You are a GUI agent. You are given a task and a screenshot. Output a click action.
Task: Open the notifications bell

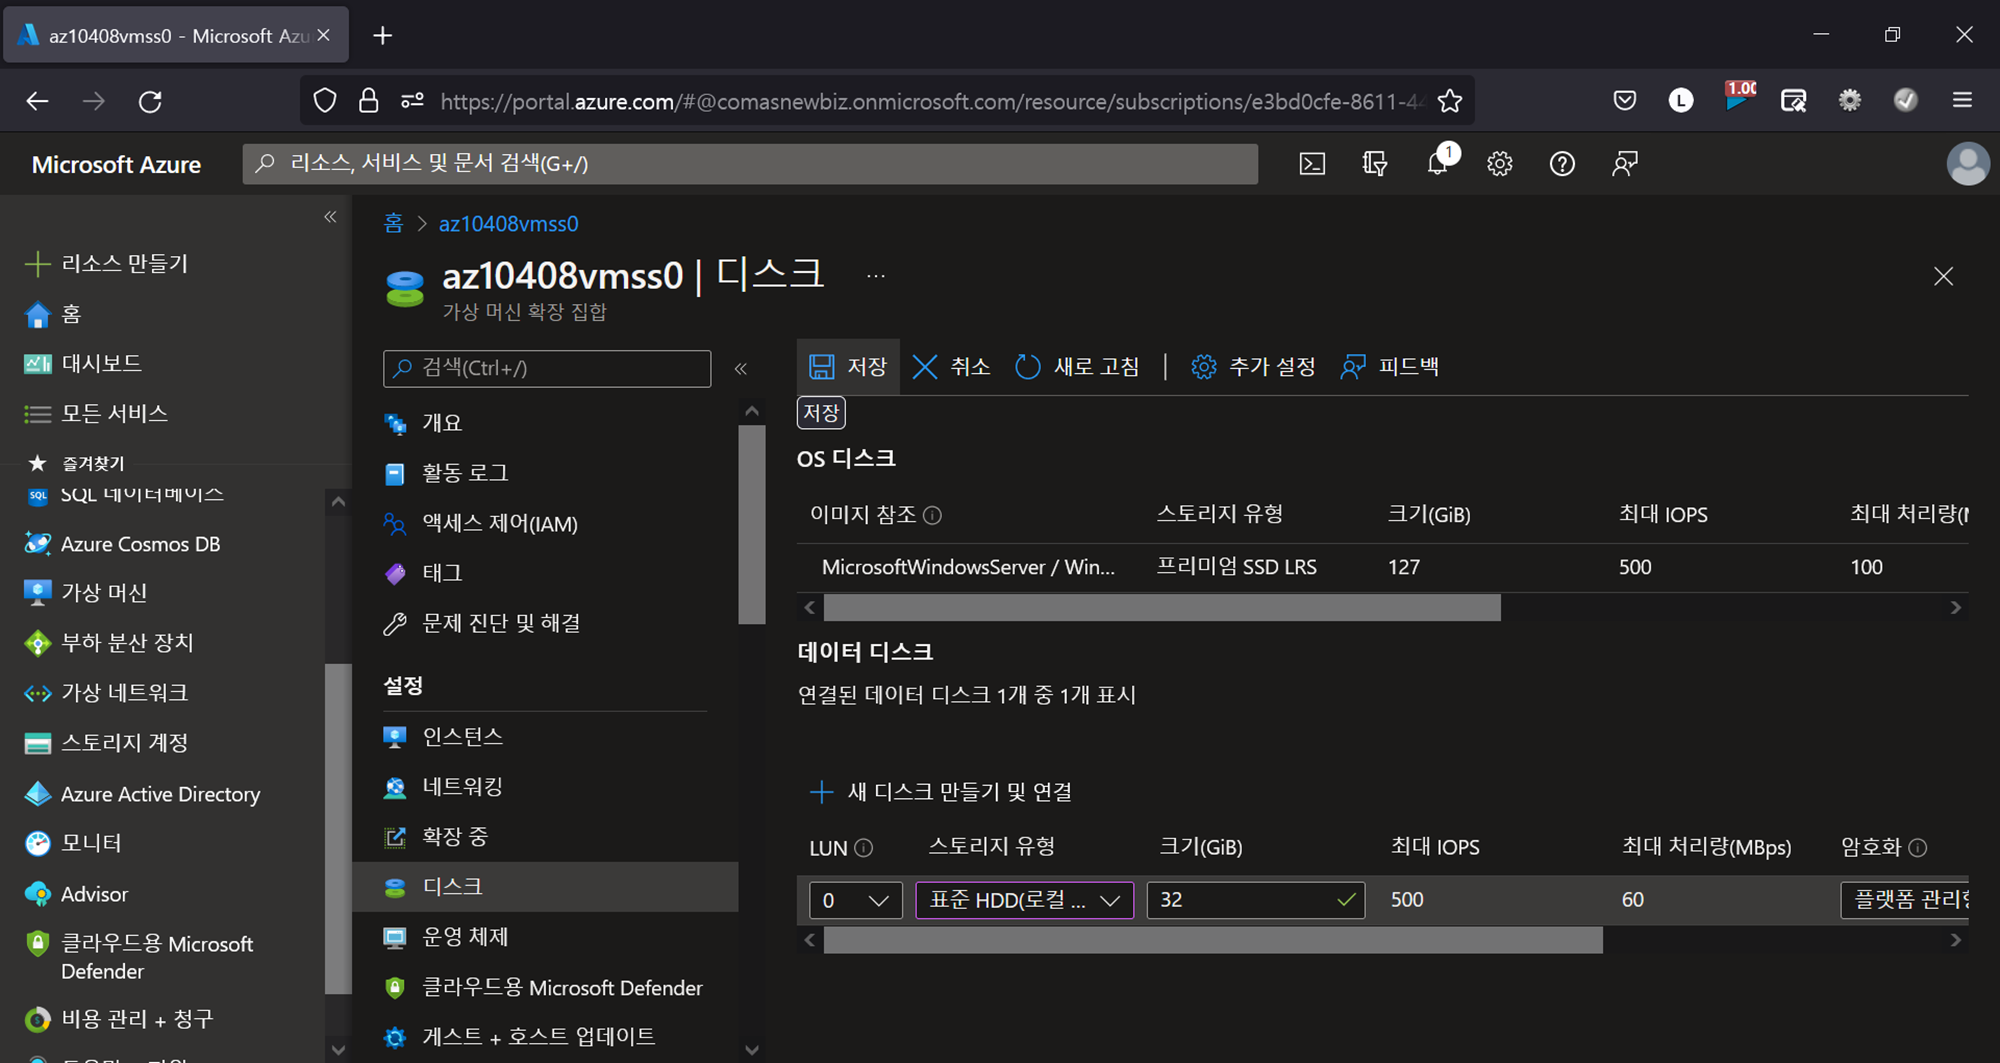(1439, 162)
